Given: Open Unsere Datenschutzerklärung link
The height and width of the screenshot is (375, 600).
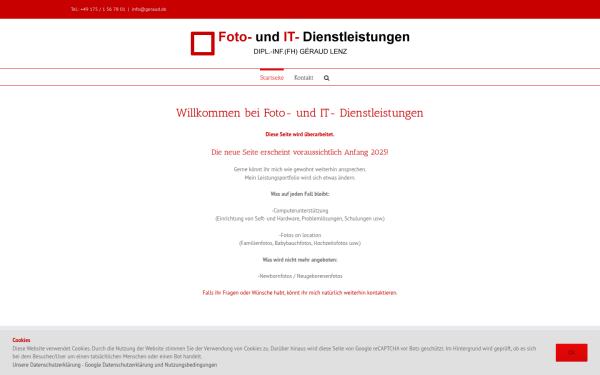Looking at the screenshot, I should pyautogui.click(x=47, y=365).
